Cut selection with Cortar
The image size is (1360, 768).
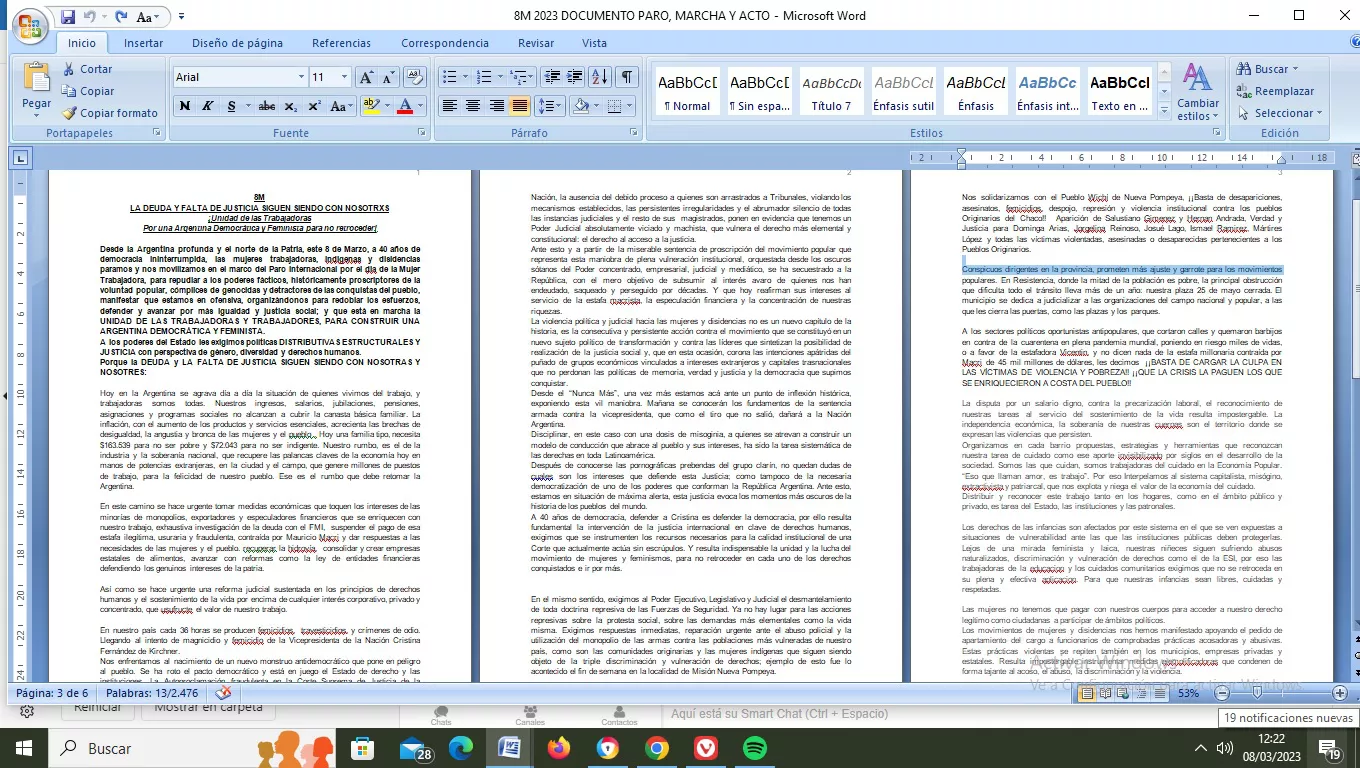(x=87, y=69)
